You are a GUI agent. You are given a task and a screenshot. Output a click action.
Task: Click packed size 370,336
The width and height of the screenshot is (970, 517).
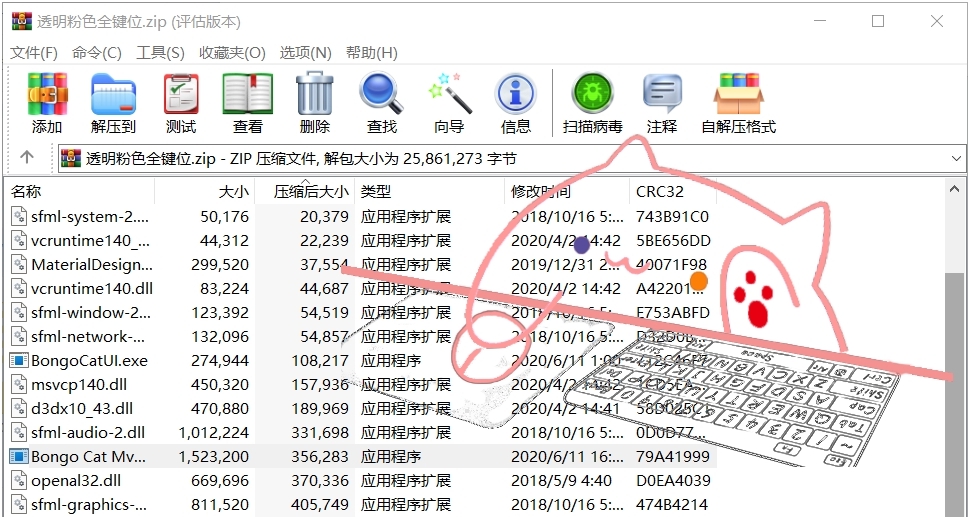pyautogui.click(x=320, y=481)
